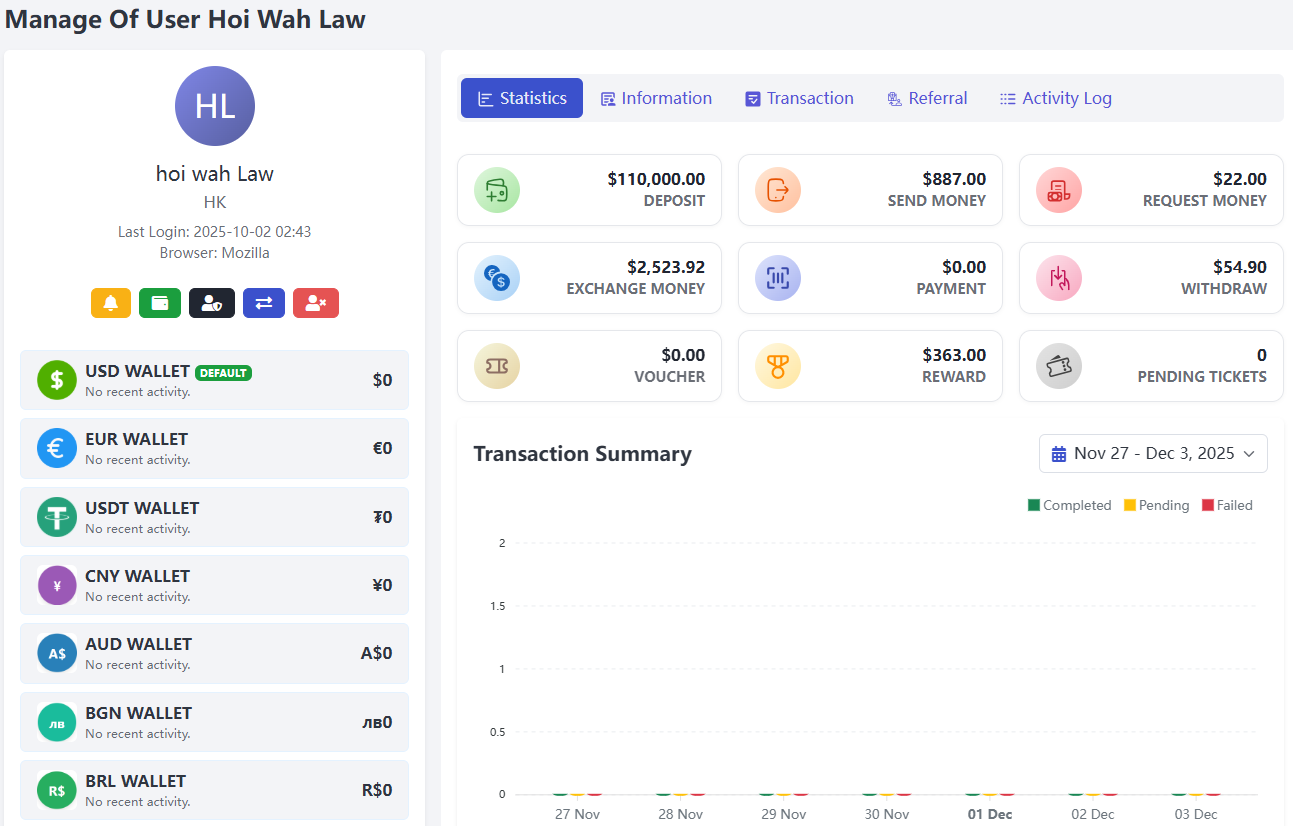This screenshot has width=1293, height=826.
Task: Click the green wallet icon button
Action: coord(160,303)
